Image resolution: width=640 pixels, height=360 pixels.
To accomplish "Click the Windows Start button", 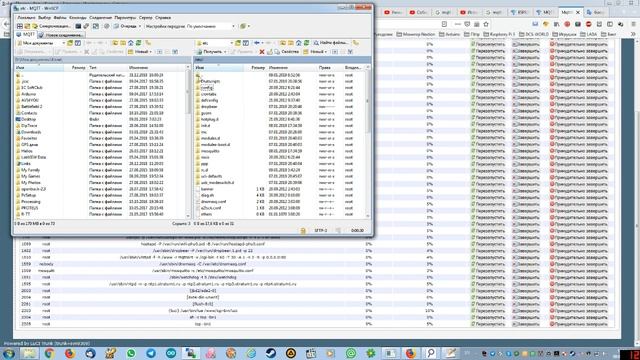I will pos(8,353).
